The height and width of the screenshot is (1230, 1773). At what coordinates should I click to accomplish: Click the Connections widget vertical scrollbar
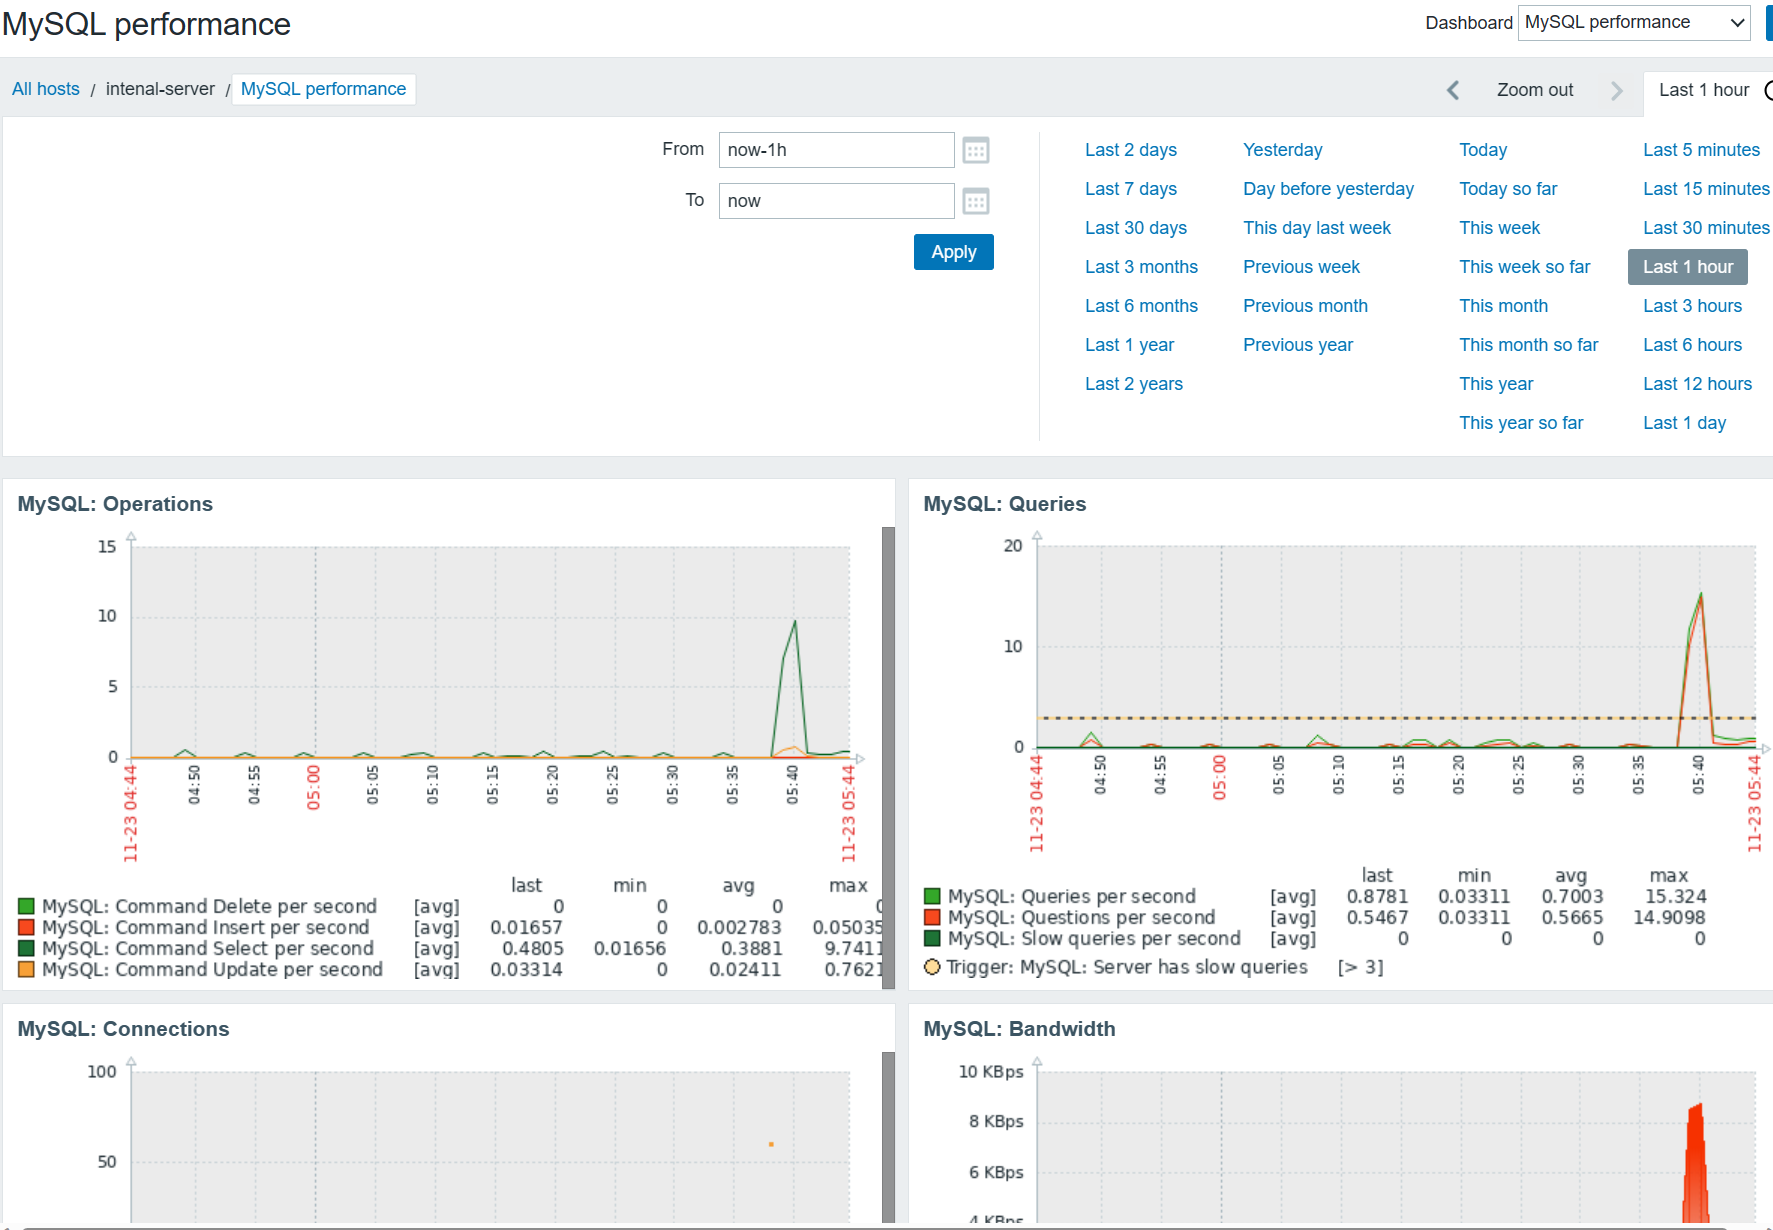click(888, 1137)
